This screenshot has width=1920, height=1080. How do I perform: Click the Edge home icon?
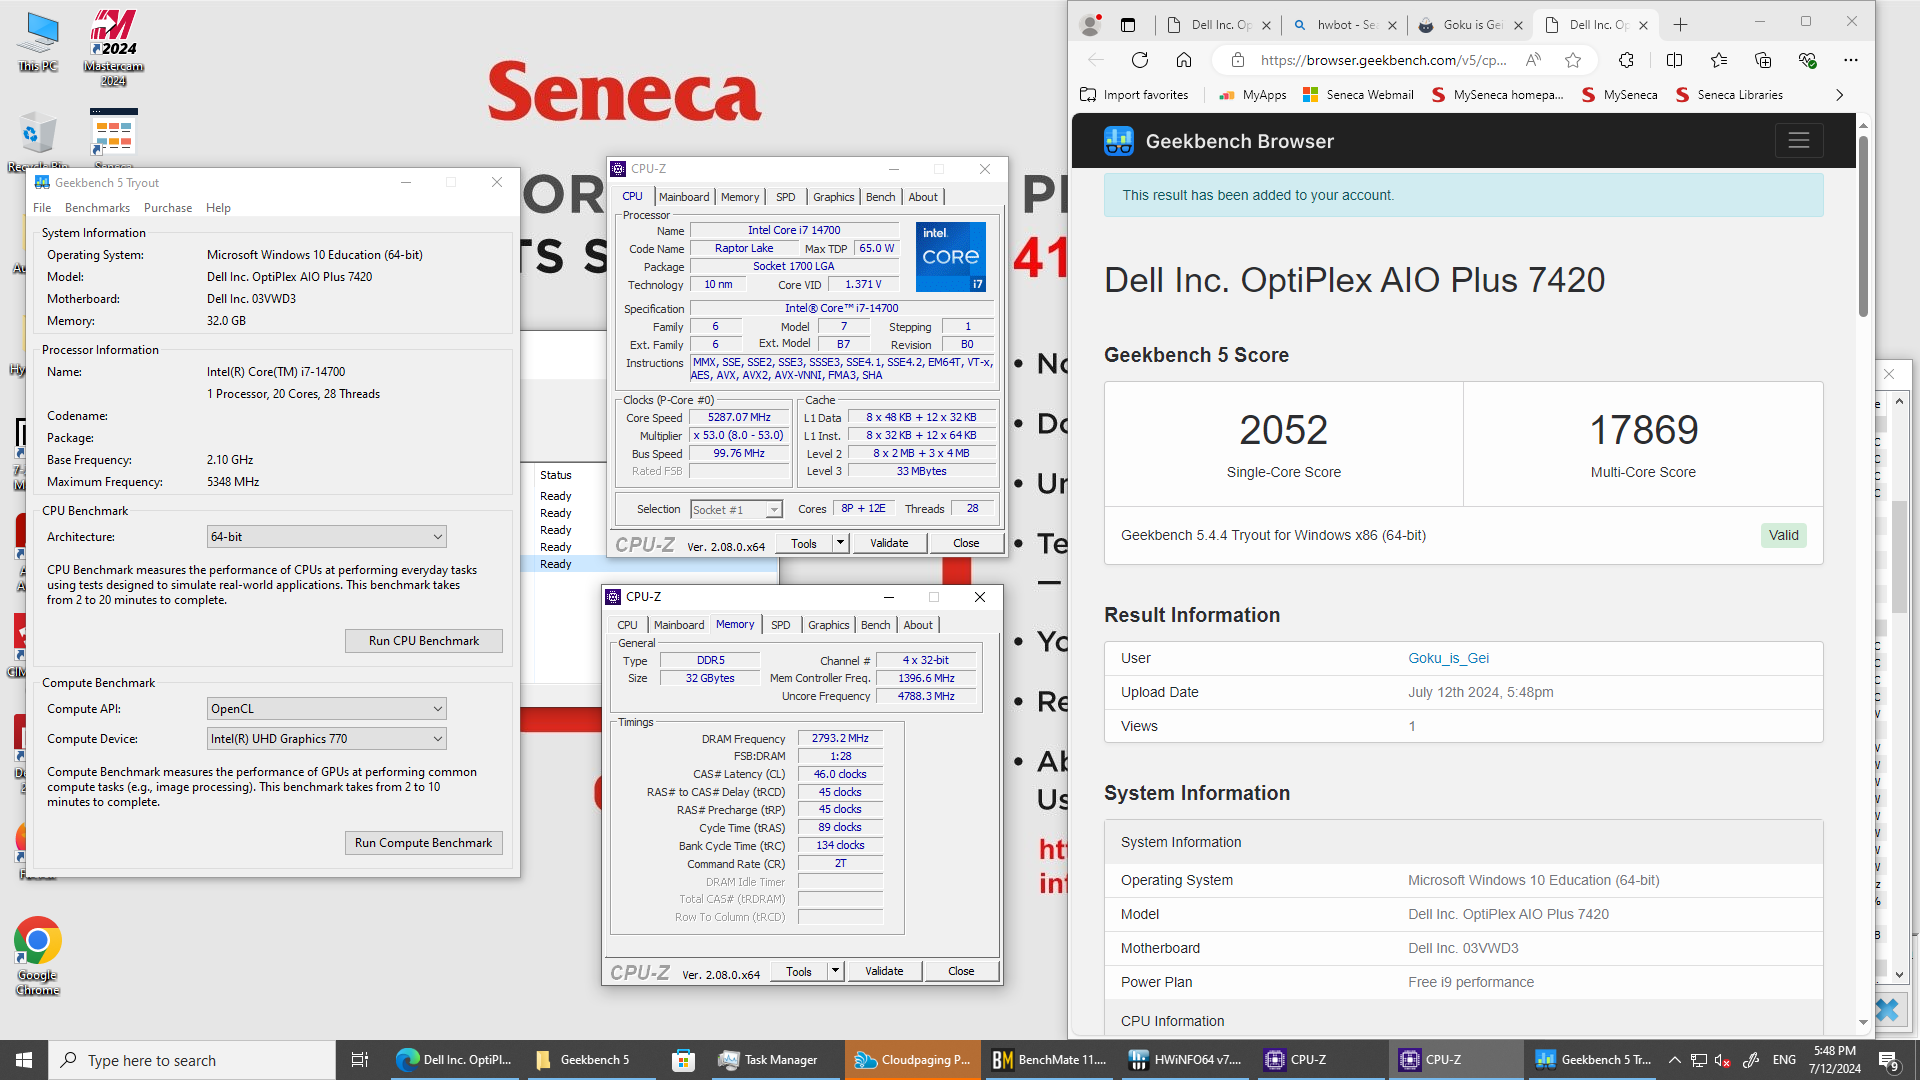pos(1183,60)
